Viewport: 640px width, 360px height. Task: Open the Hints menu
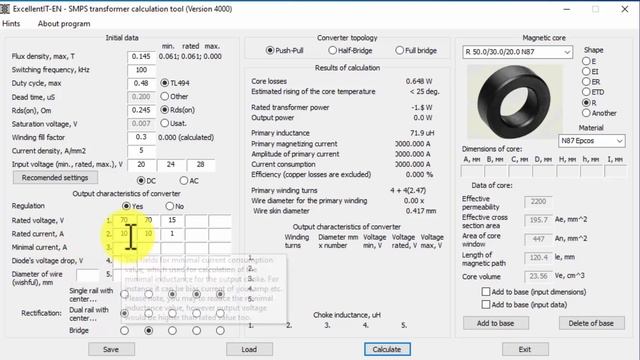pos(11,24)
